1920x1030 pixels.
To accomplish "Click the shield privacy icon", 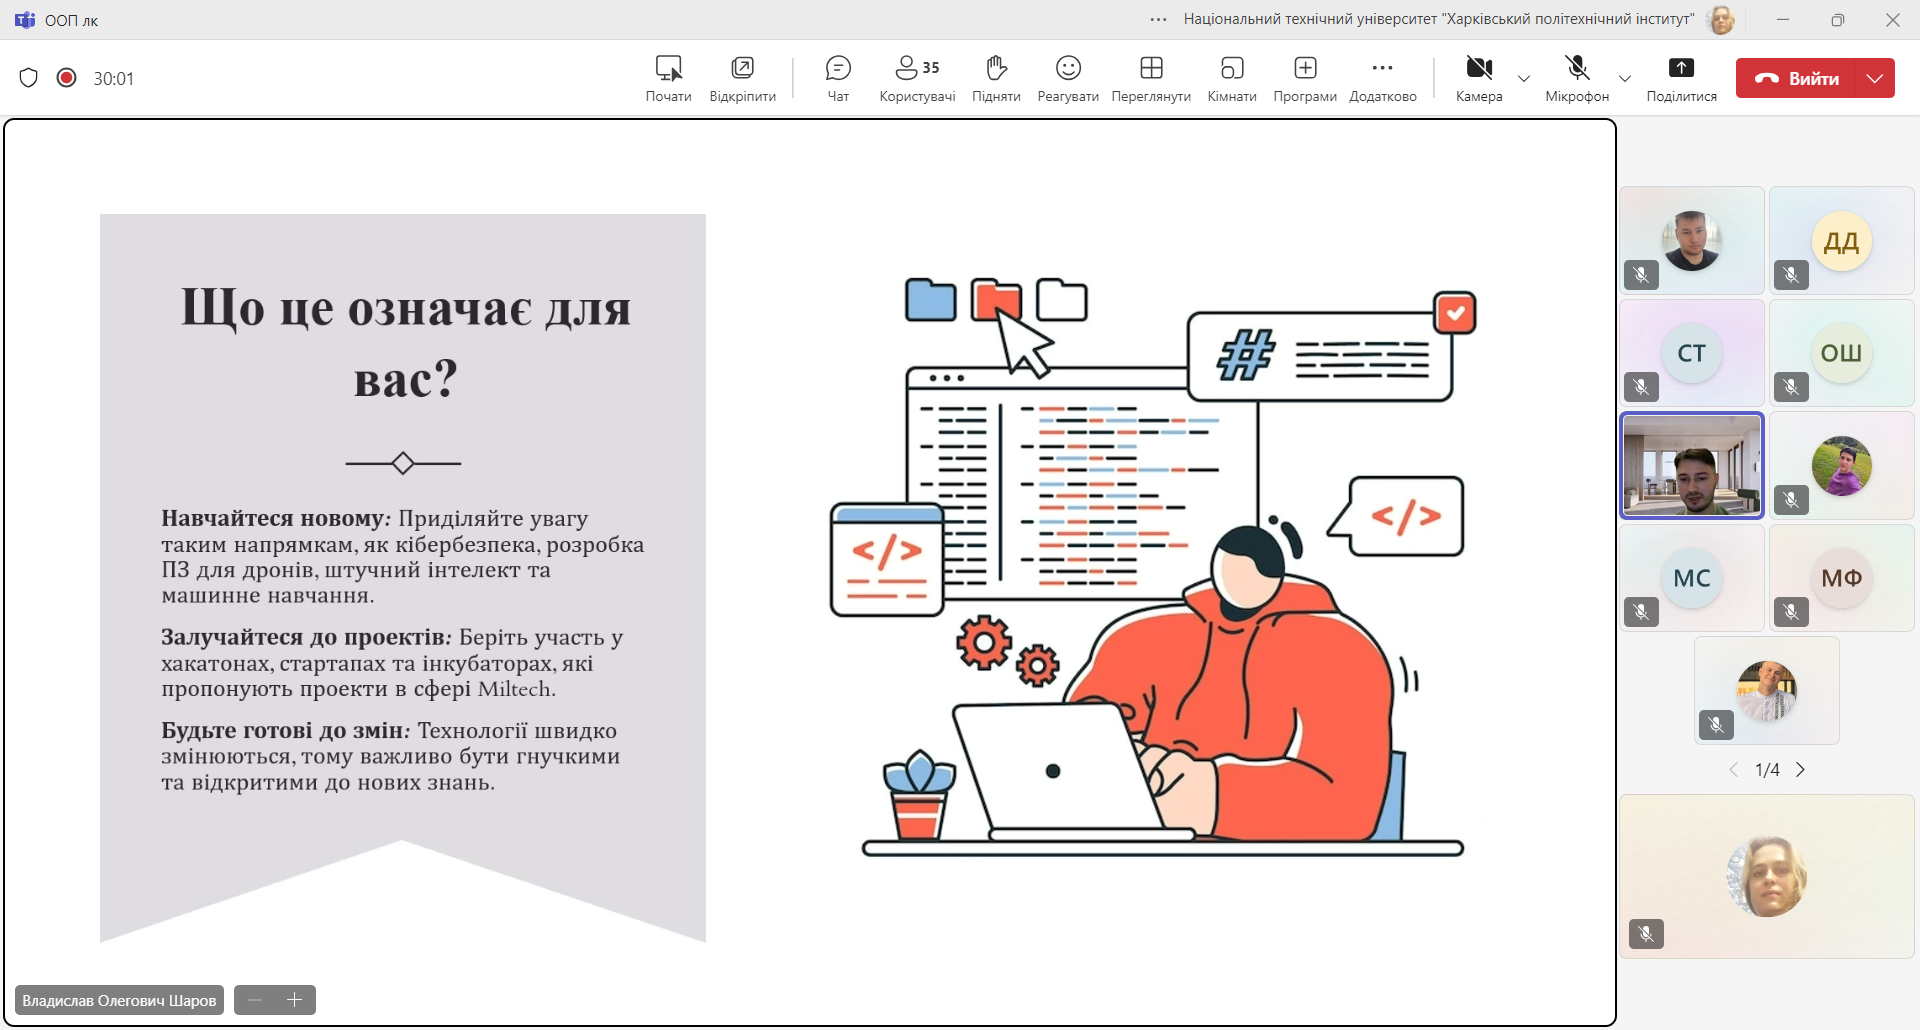I will coord(28,78).
